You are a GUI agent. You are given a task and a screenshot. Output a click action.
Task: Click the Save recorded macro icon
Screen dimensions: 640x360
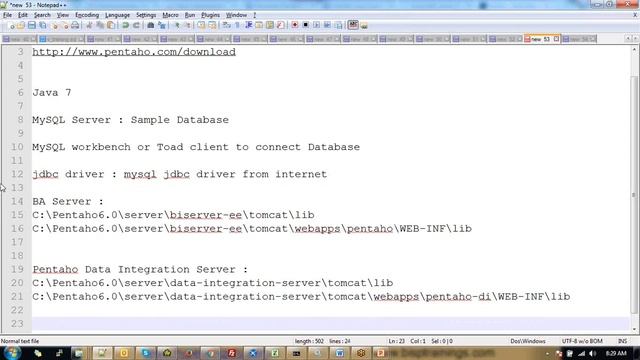click(x=338, y=25)
